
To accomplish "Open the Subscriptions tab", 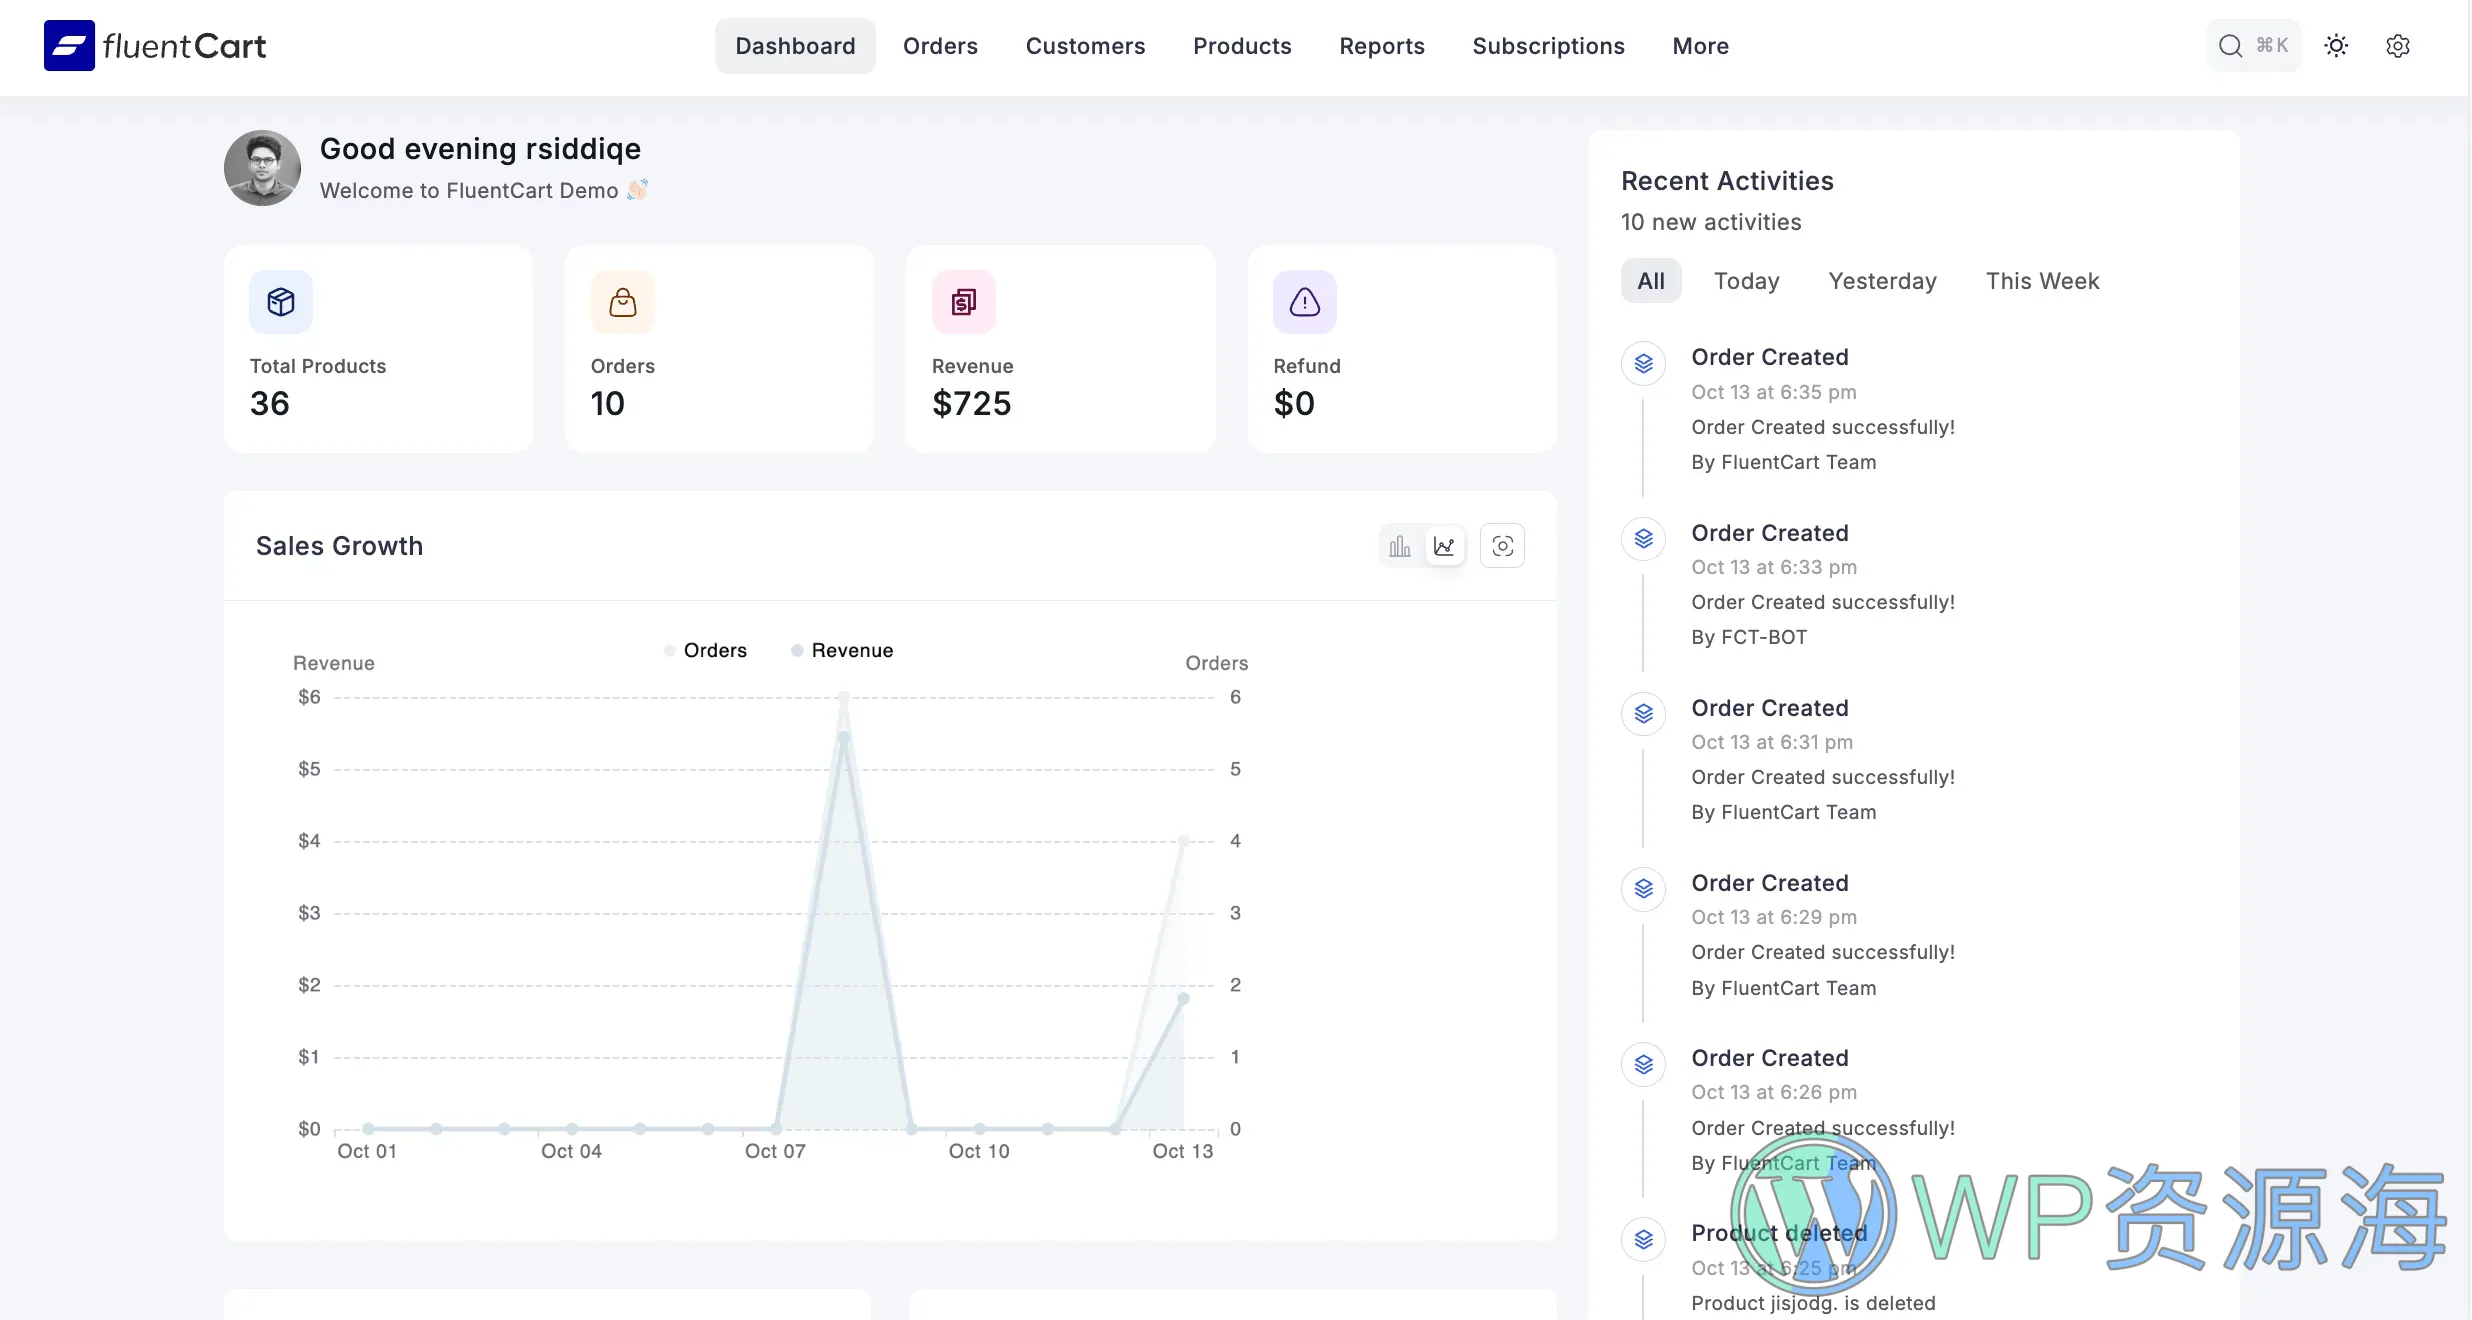I will click(1548, 46).
